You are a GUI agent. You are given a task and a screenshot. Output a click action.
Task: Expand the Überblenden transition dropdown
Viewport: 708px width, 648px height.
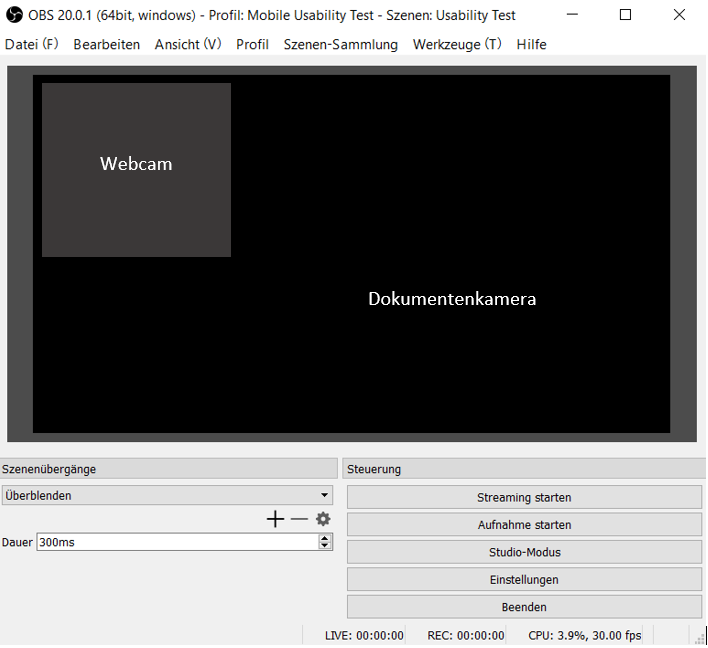click(167, 495)
